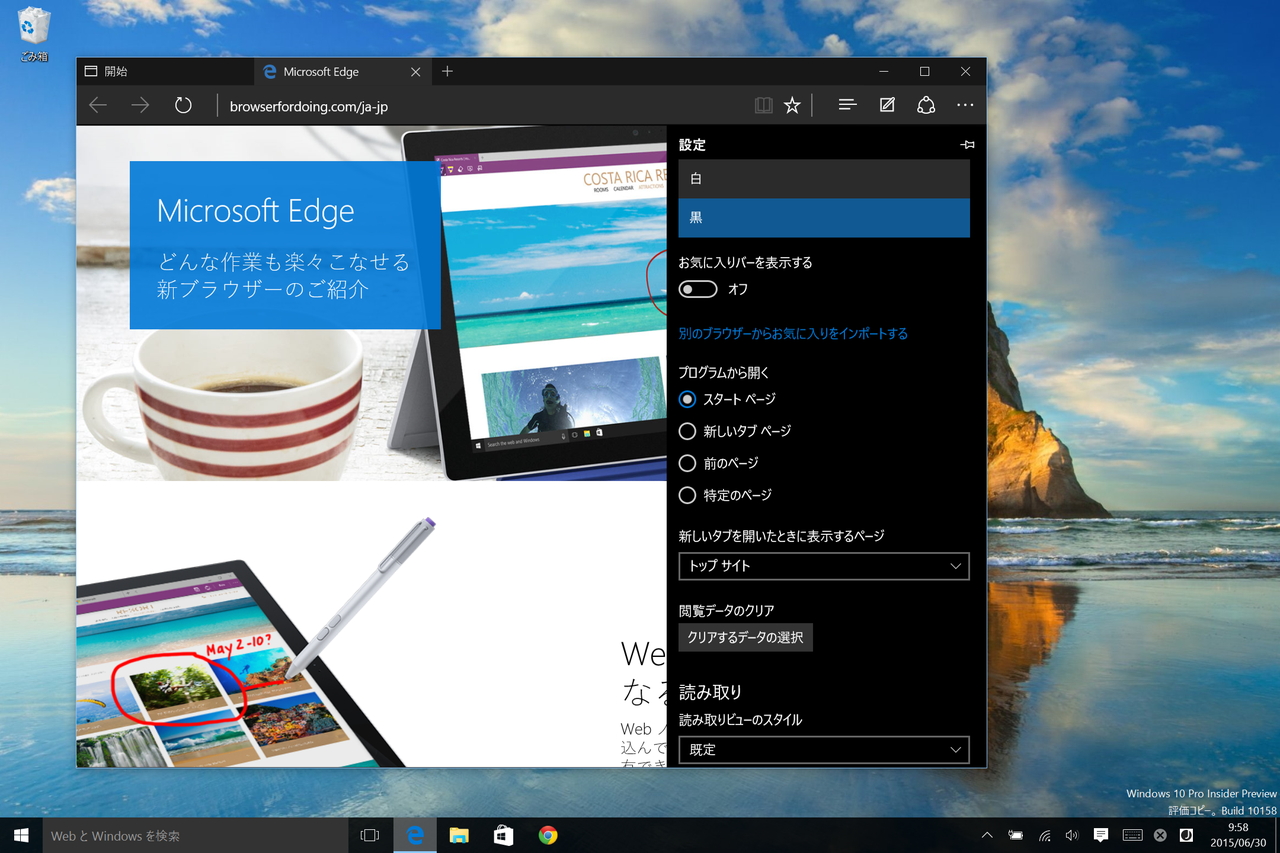The image size is (1280, 853).
Task: Select 新しいタブ ページ radio option
Action: [x=687, y=431]
